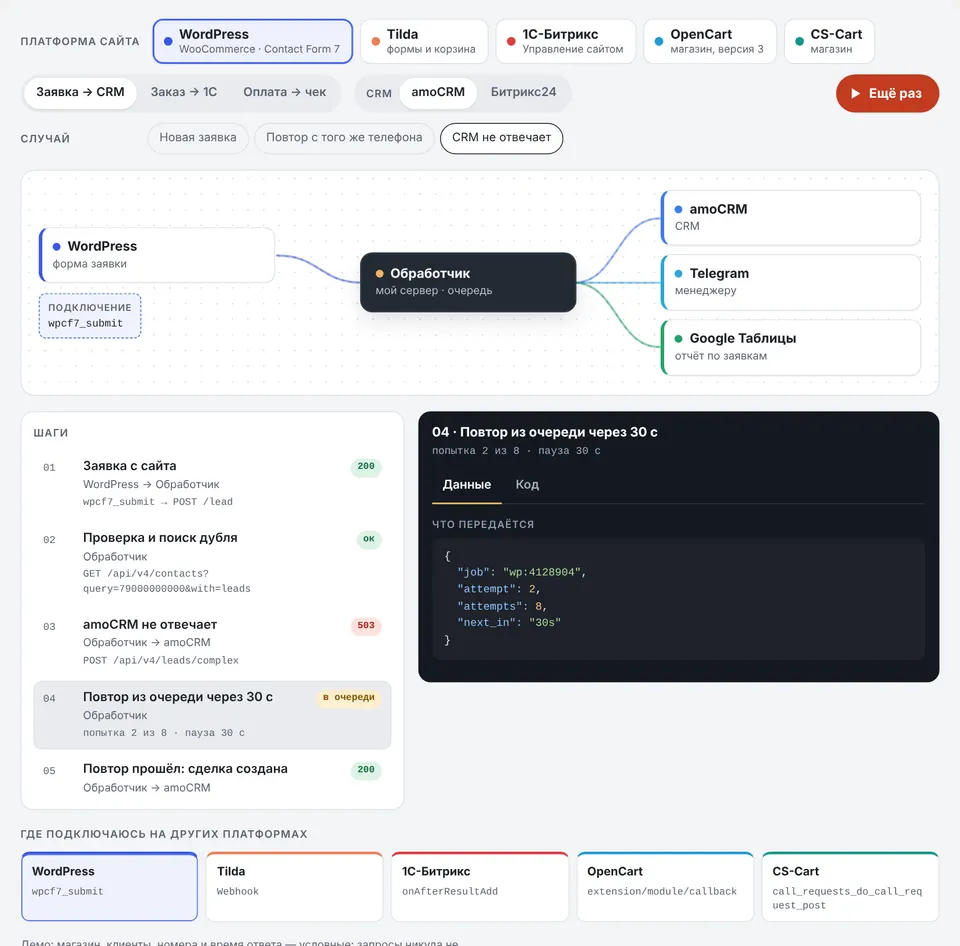
Task: Open step 04 Повтор из очереди
Action: (212, 715)
